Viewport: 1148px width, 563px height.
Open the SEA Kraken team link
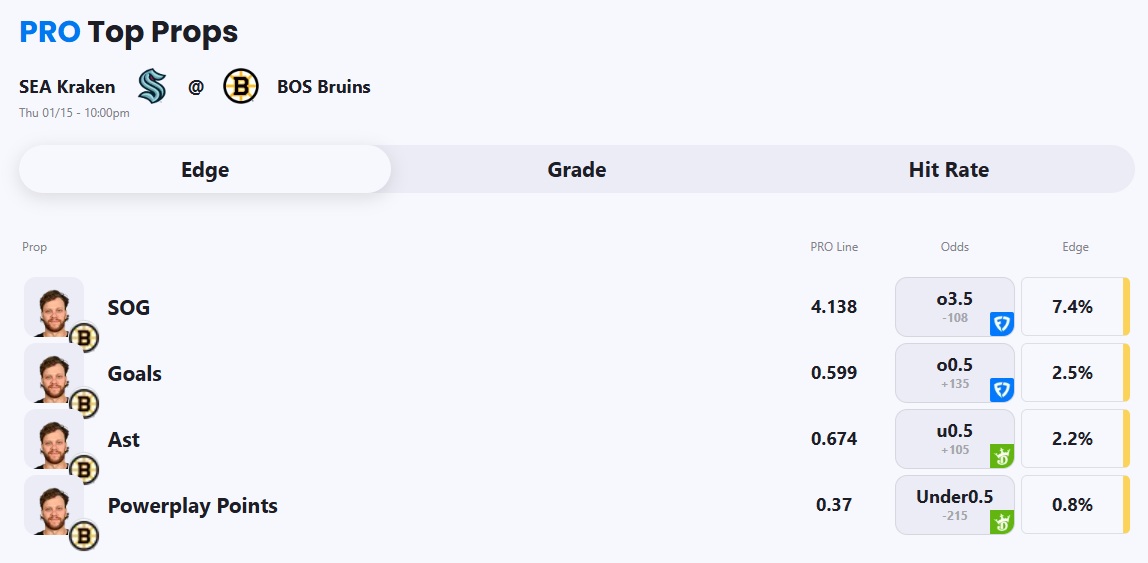coord(67,87)
